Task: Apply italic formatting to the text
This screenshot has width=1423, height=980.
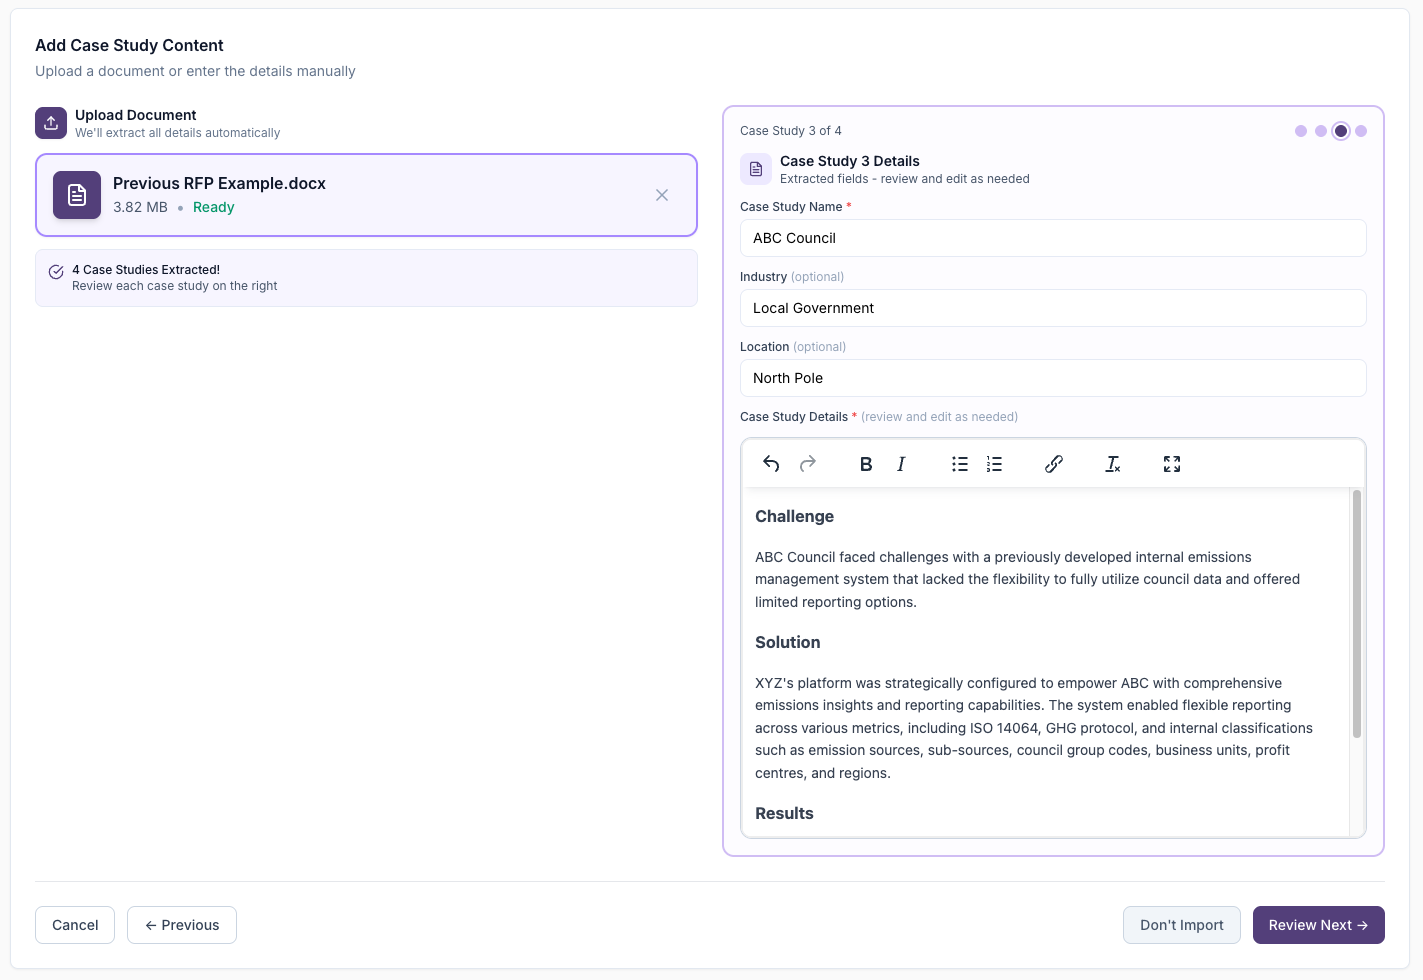Action: [900, 463]
